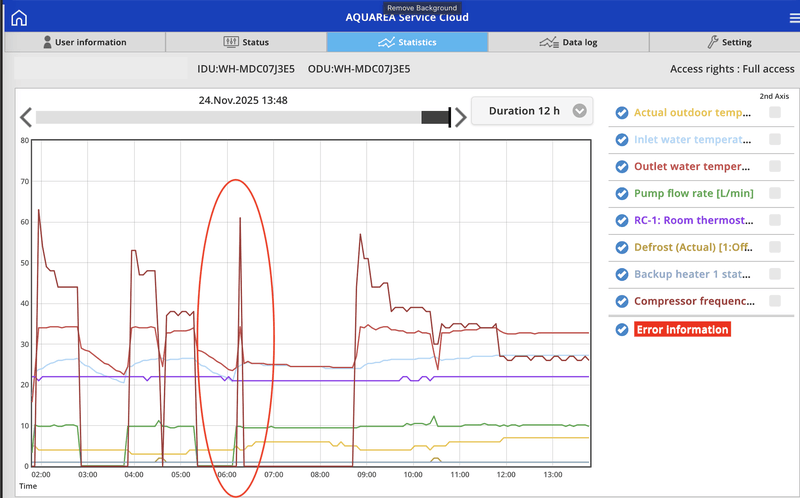Open the hamburger menu
Viewport: 800px width, 498px height.
click(794, 18)
